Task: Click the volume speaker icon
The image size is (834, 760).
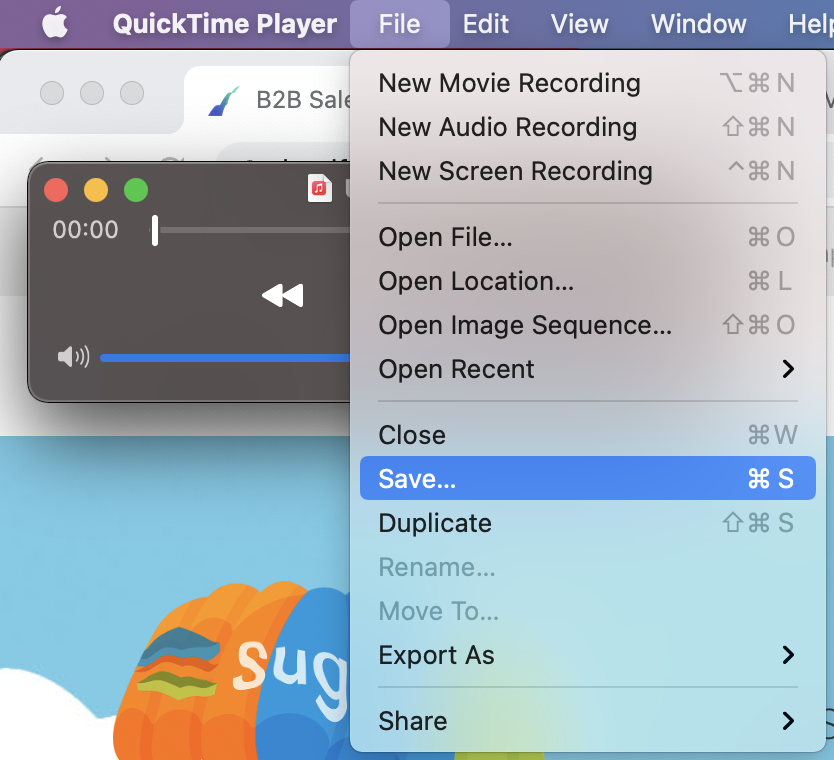Action: coord(73,357)
